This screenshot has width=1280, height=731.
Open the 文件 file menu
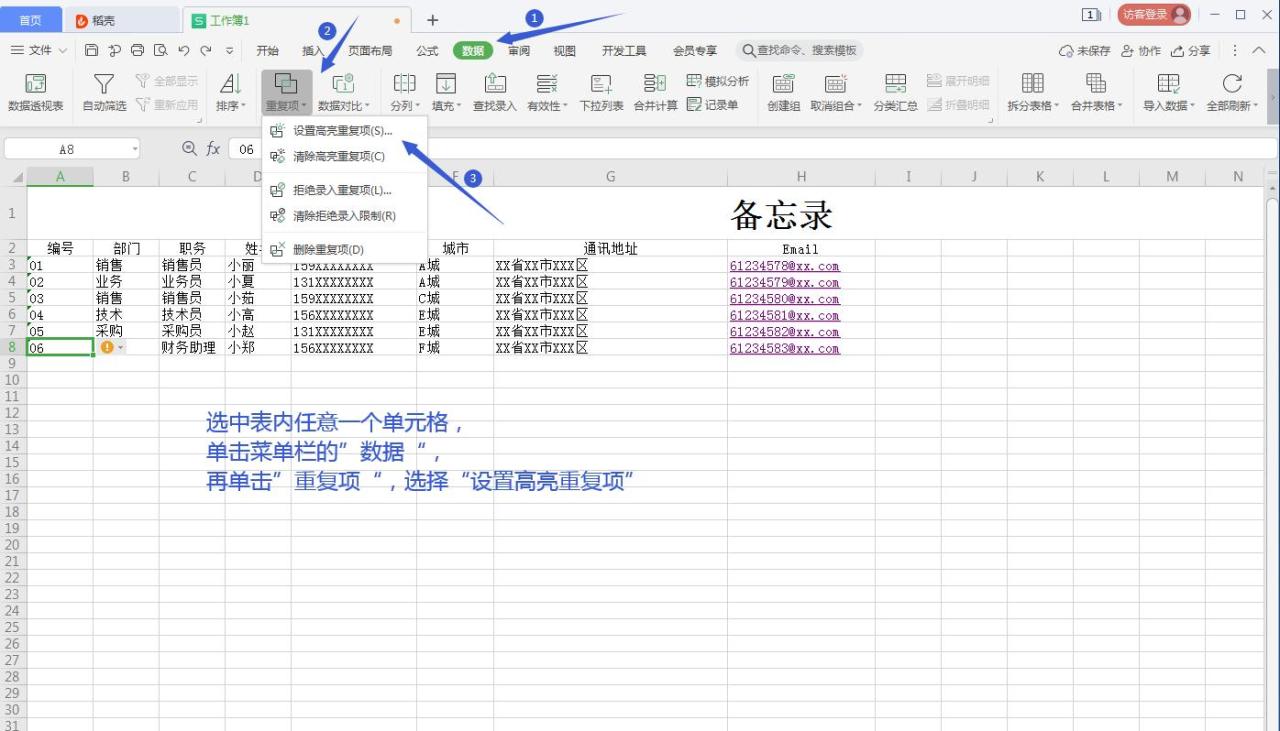tap(39, 51)
